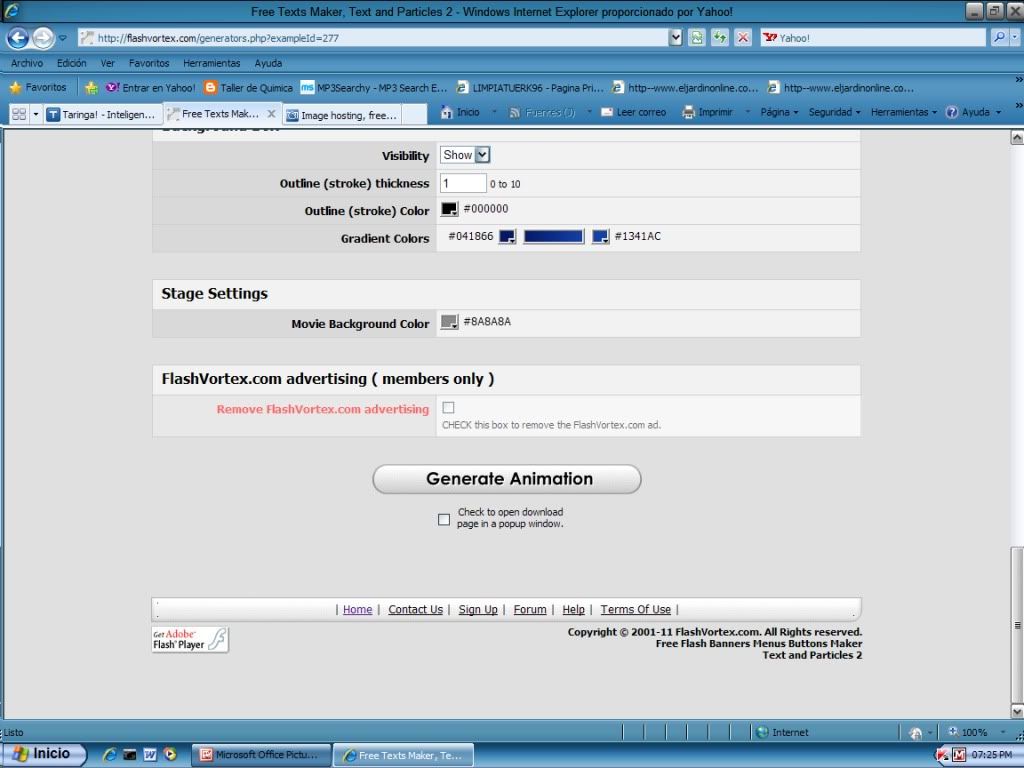The width and height of the screenshot is (1024, 768).
Task: Pick the first gradient color #041866 swatch
Action: pos(507,237)
